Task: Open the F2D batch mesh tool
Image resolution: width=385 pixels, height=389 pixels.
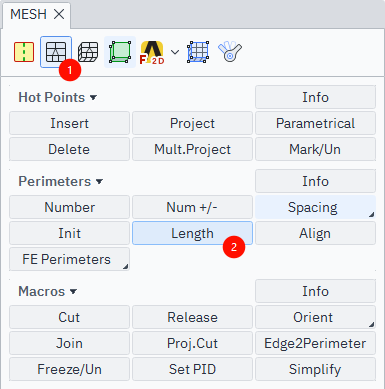Action: [x=152, y=52]
